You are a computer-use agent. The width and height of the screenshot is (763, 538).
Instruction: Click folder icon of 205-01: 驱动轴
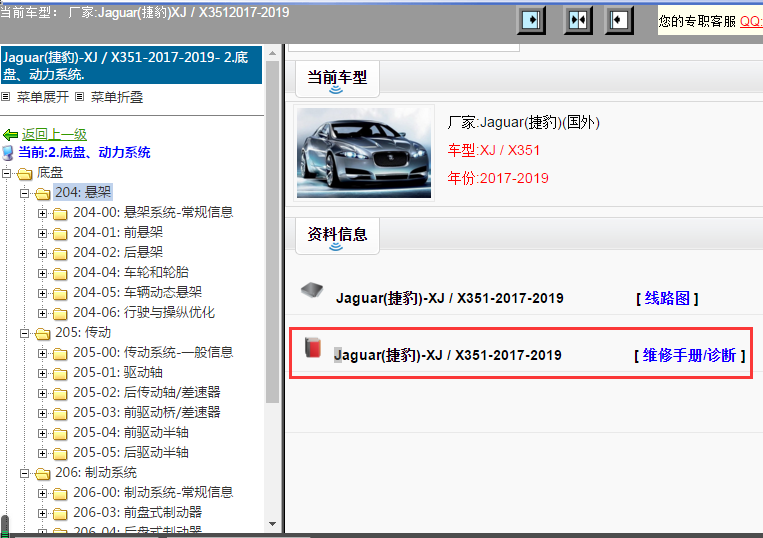click(x=60, y=374)
